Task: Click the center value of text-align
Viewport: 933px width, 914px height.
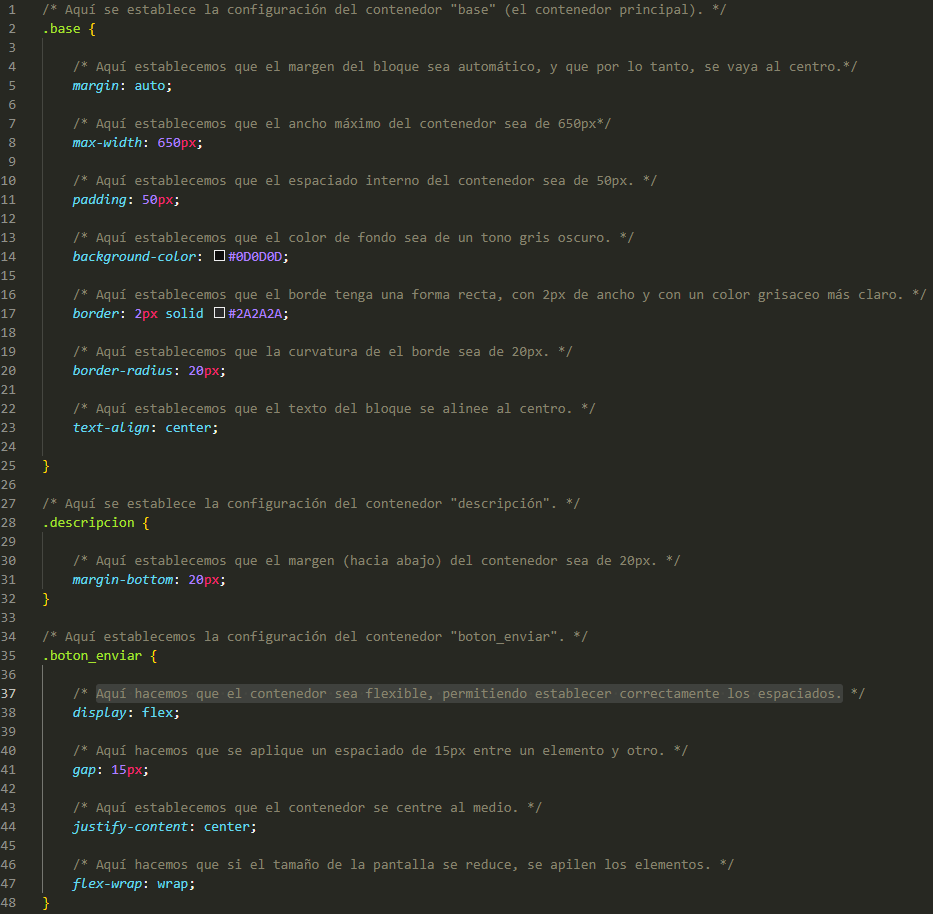Action: coord(188,428)
